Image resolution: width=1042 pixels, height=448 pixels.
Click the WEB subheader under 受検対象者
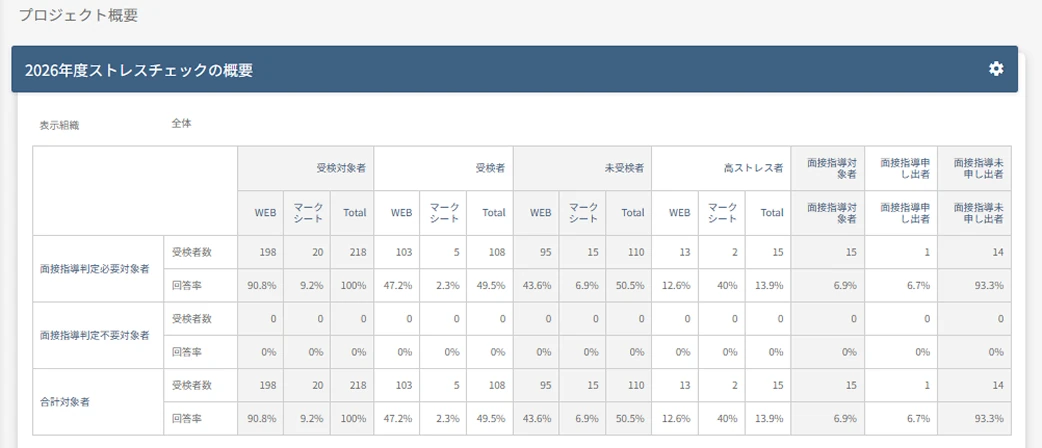tap(260, 213)
